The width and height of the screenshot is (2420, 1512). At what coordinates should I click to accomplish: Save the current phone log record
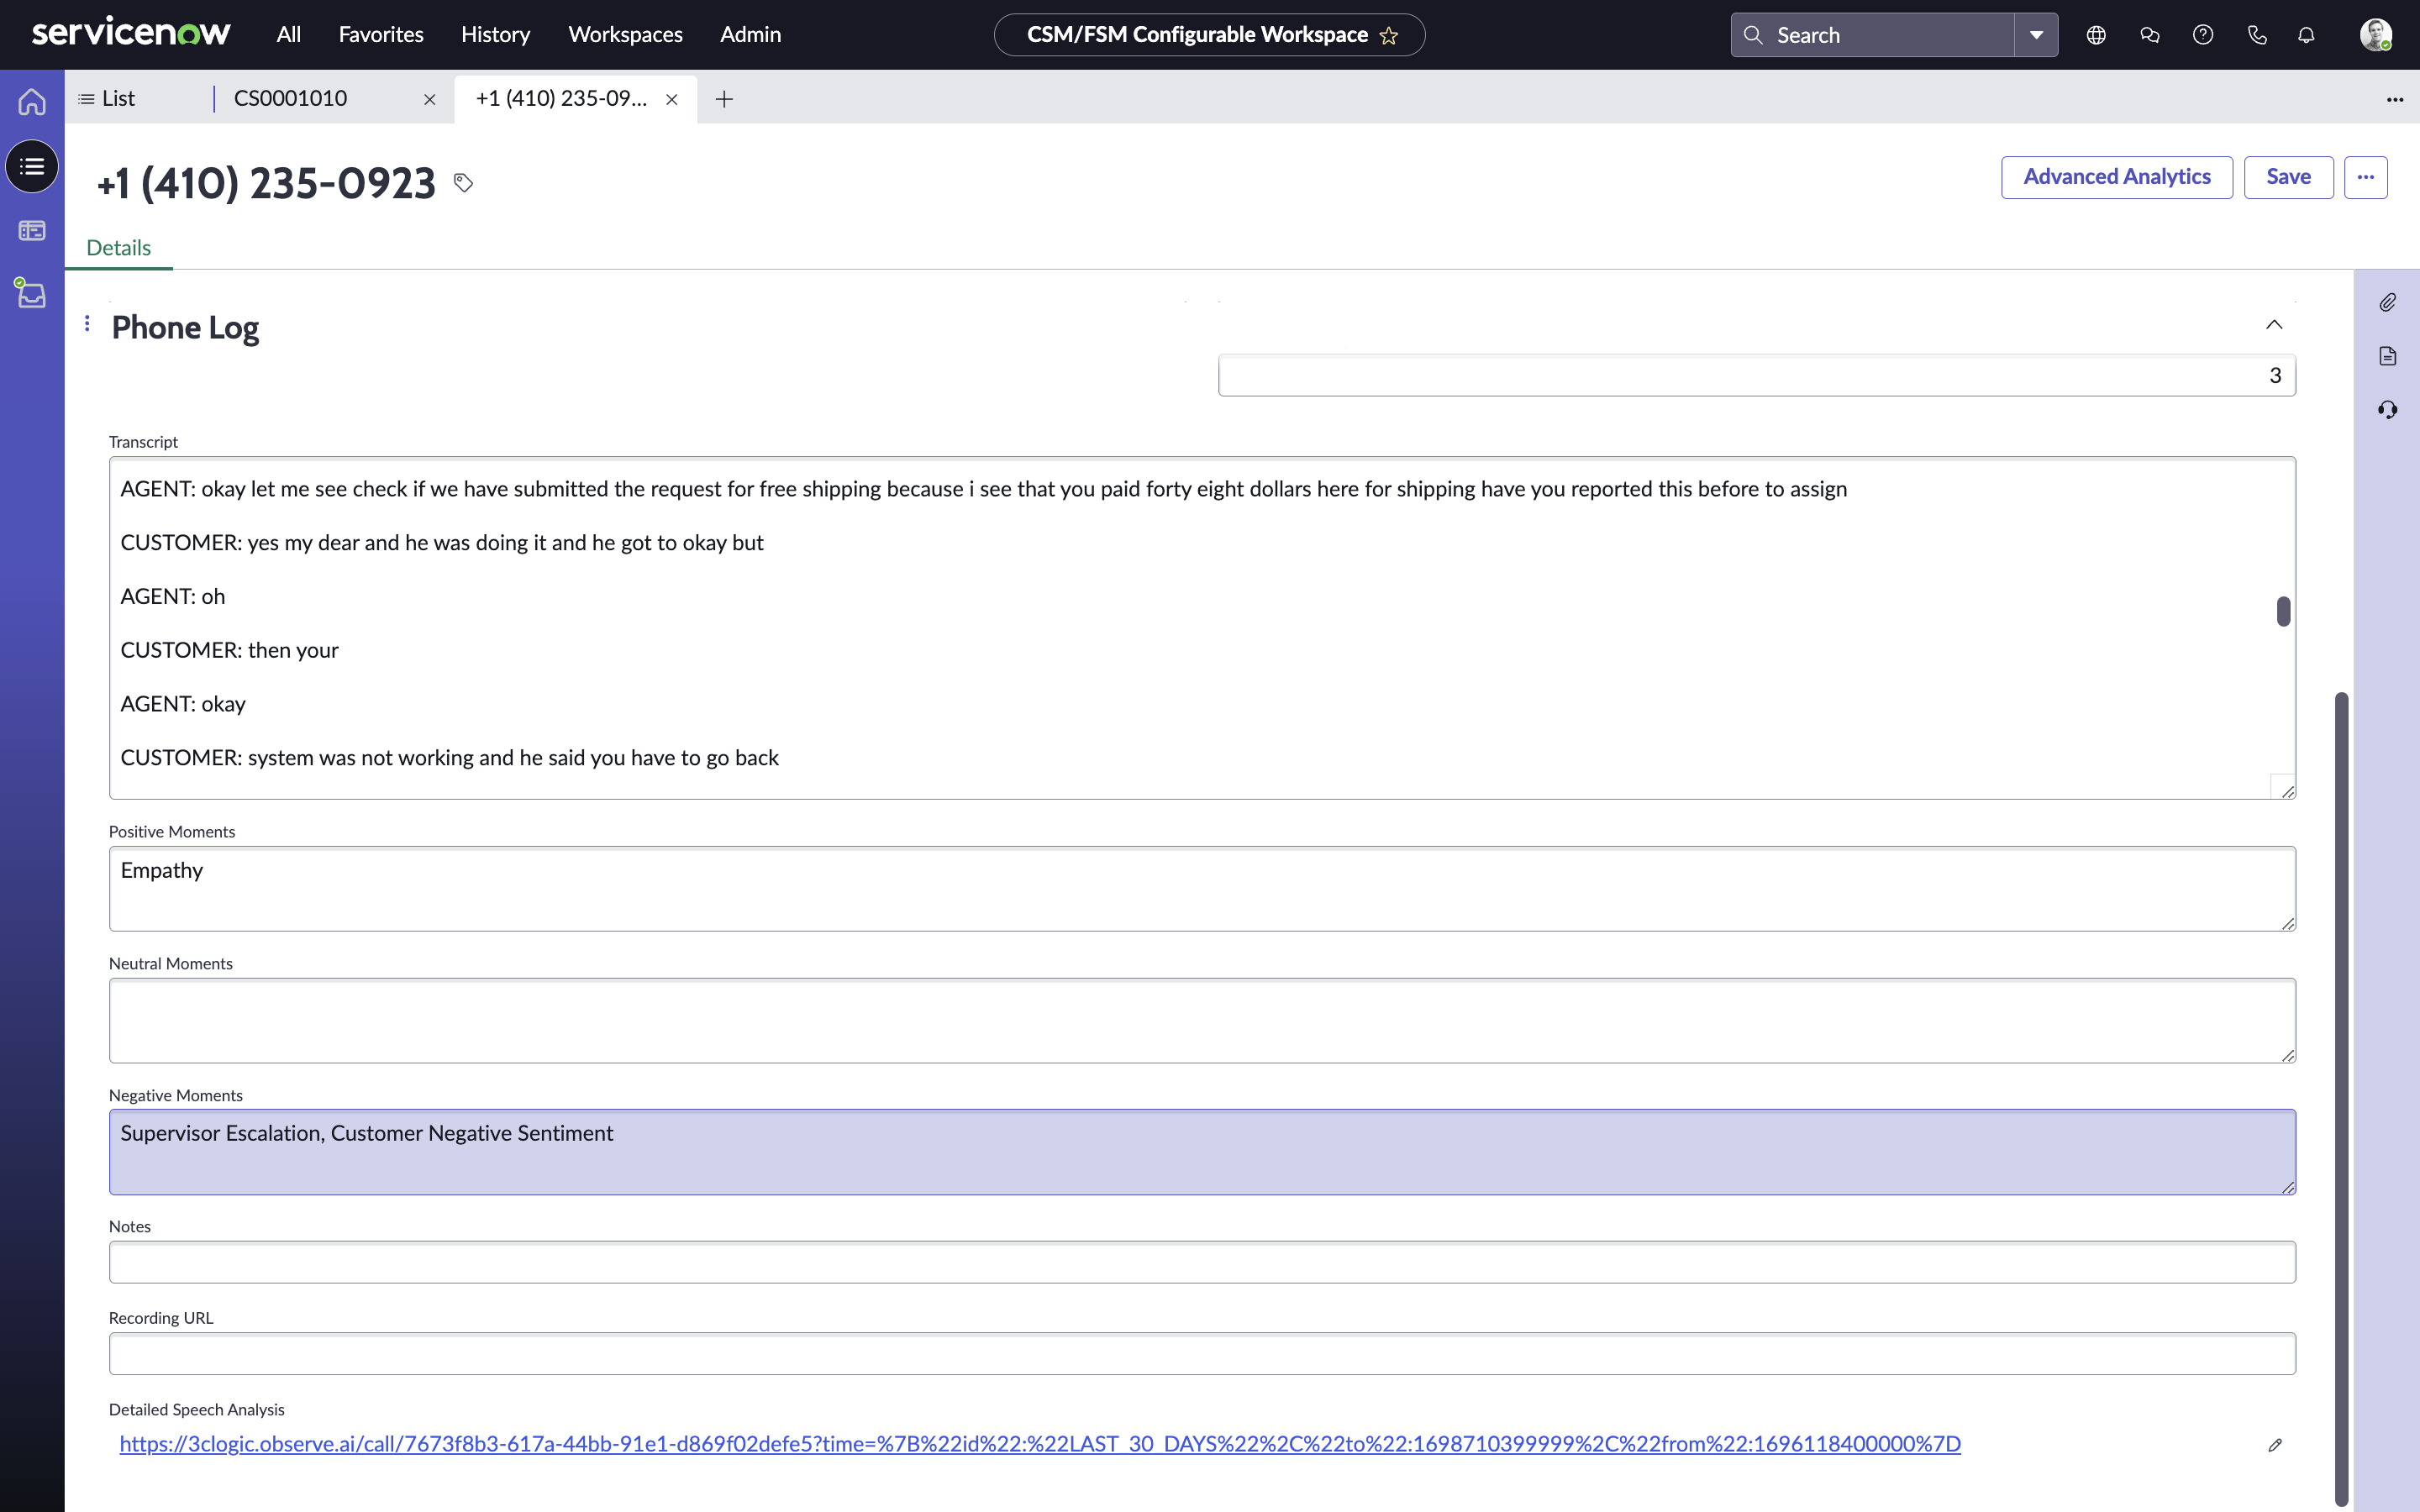tap(2287, 176)
